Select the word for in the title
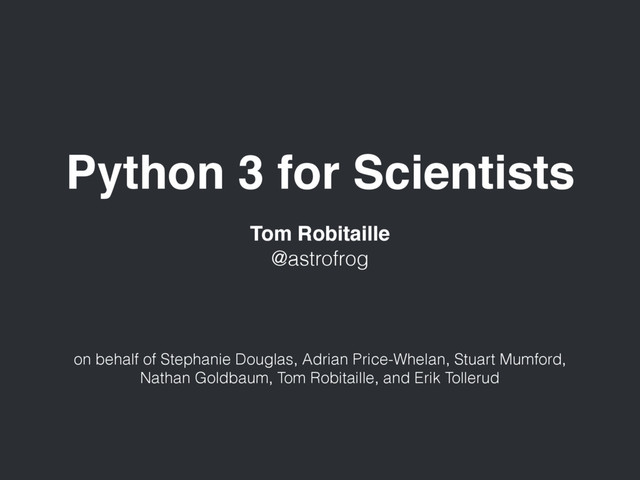 (x=308, y=171)
